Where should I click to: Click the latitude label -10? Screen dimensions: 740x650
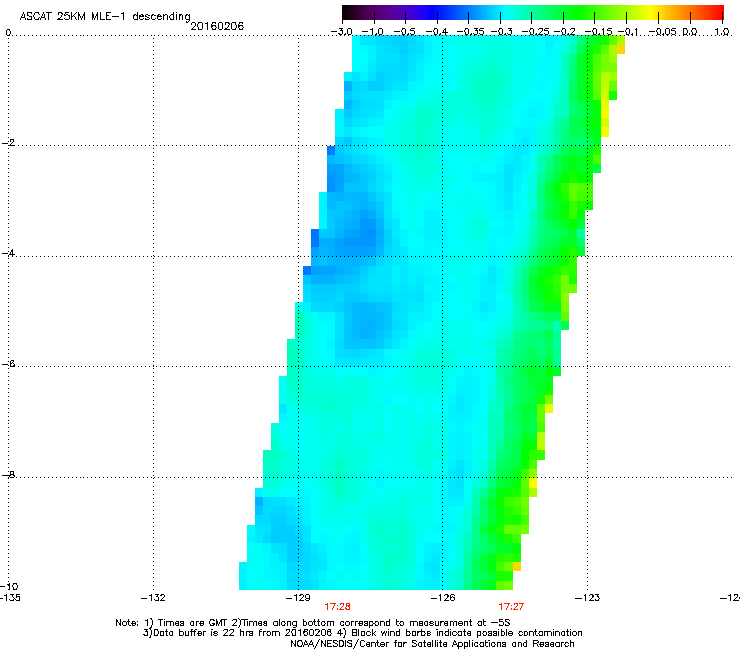tap(9, 586)
